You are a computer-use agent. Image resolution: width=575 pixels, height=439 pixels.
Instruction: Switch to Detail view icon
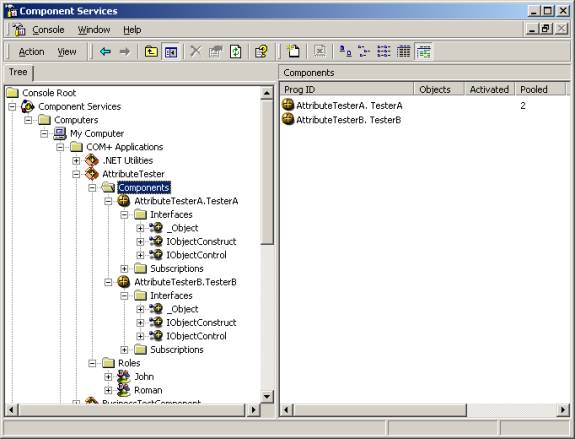pos(404,52)
